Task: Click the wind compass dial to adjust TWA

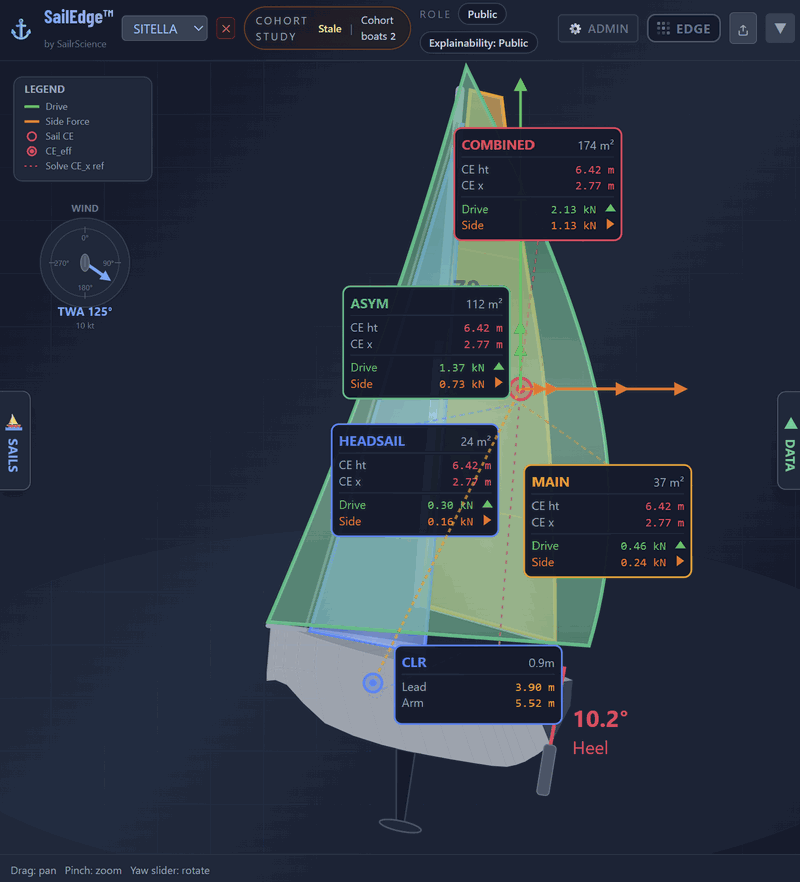Action: 85,262
